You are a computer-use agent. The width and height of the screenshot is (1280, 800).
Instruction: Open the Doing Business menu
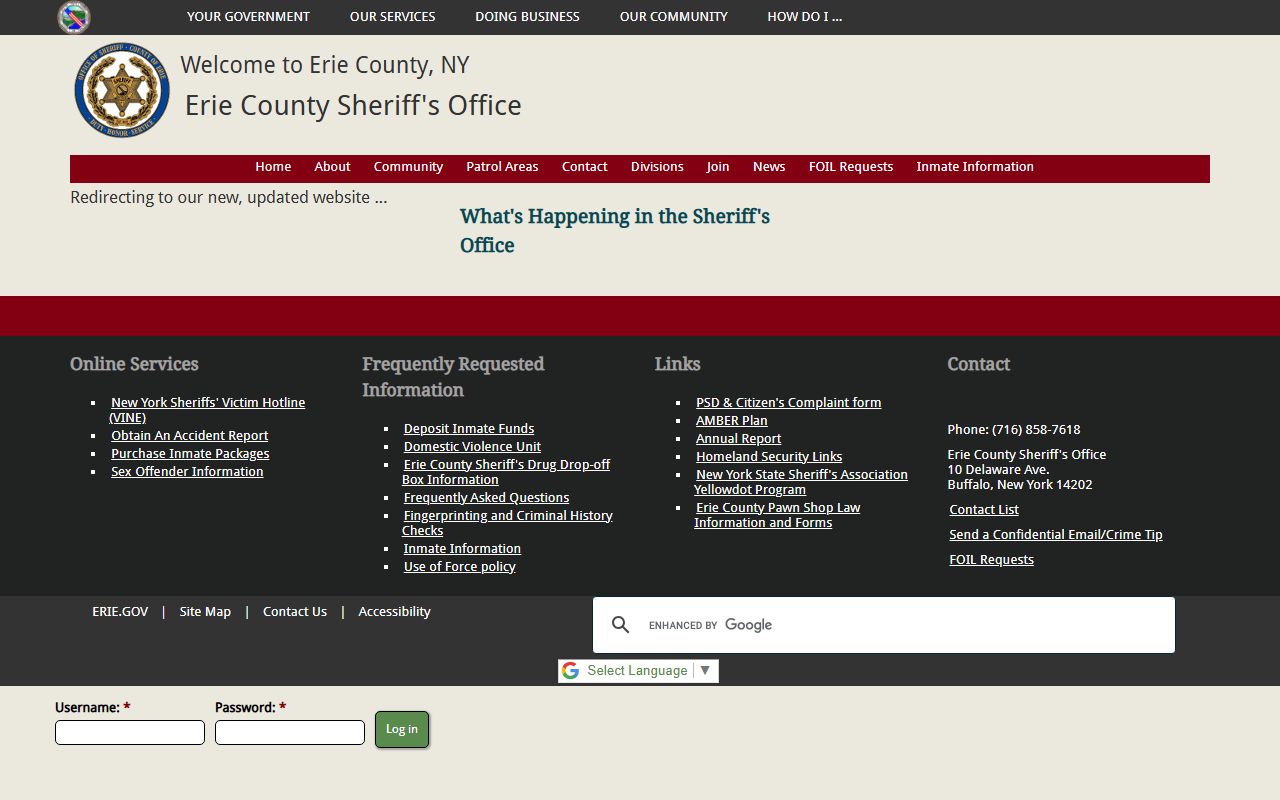point(527,17)
